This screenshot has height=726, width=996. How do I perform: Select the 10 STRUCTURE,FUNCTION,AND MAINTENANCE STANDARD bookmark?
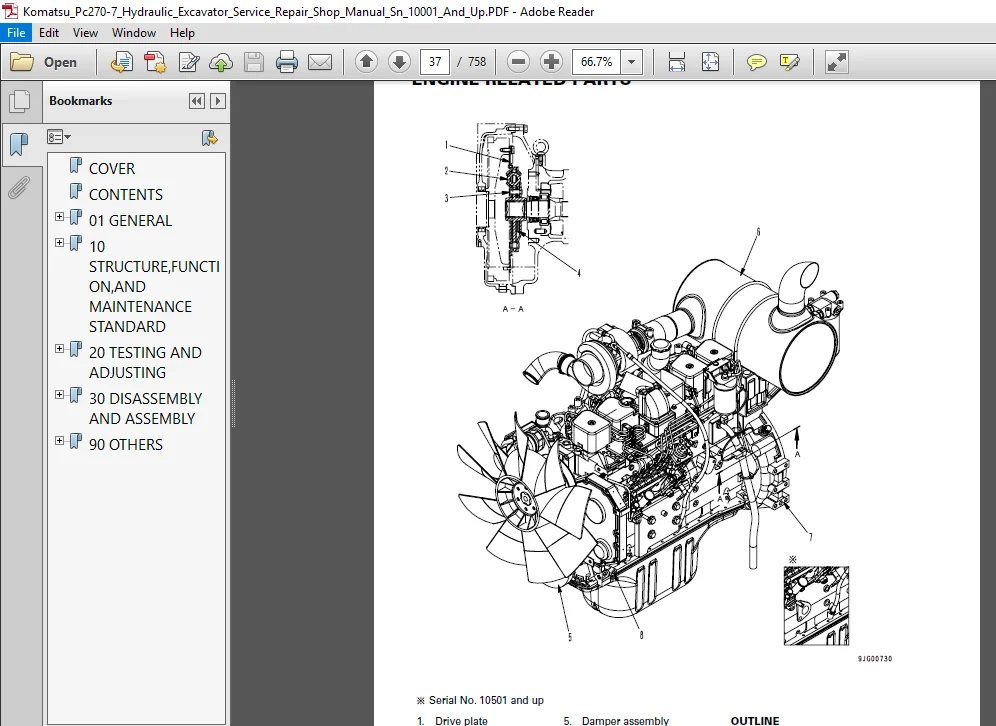point(154,286)
